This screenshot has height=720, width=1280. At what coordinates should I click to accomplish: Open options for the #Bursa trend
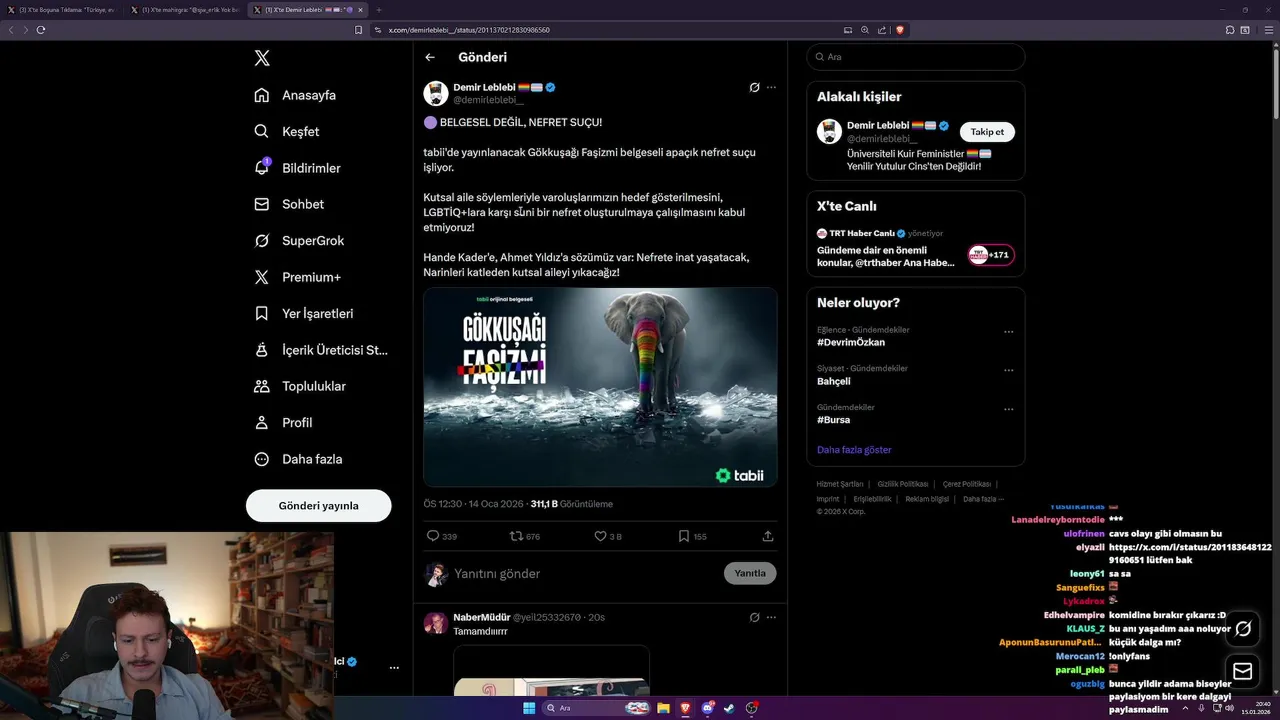click(x=1008, y=409)
